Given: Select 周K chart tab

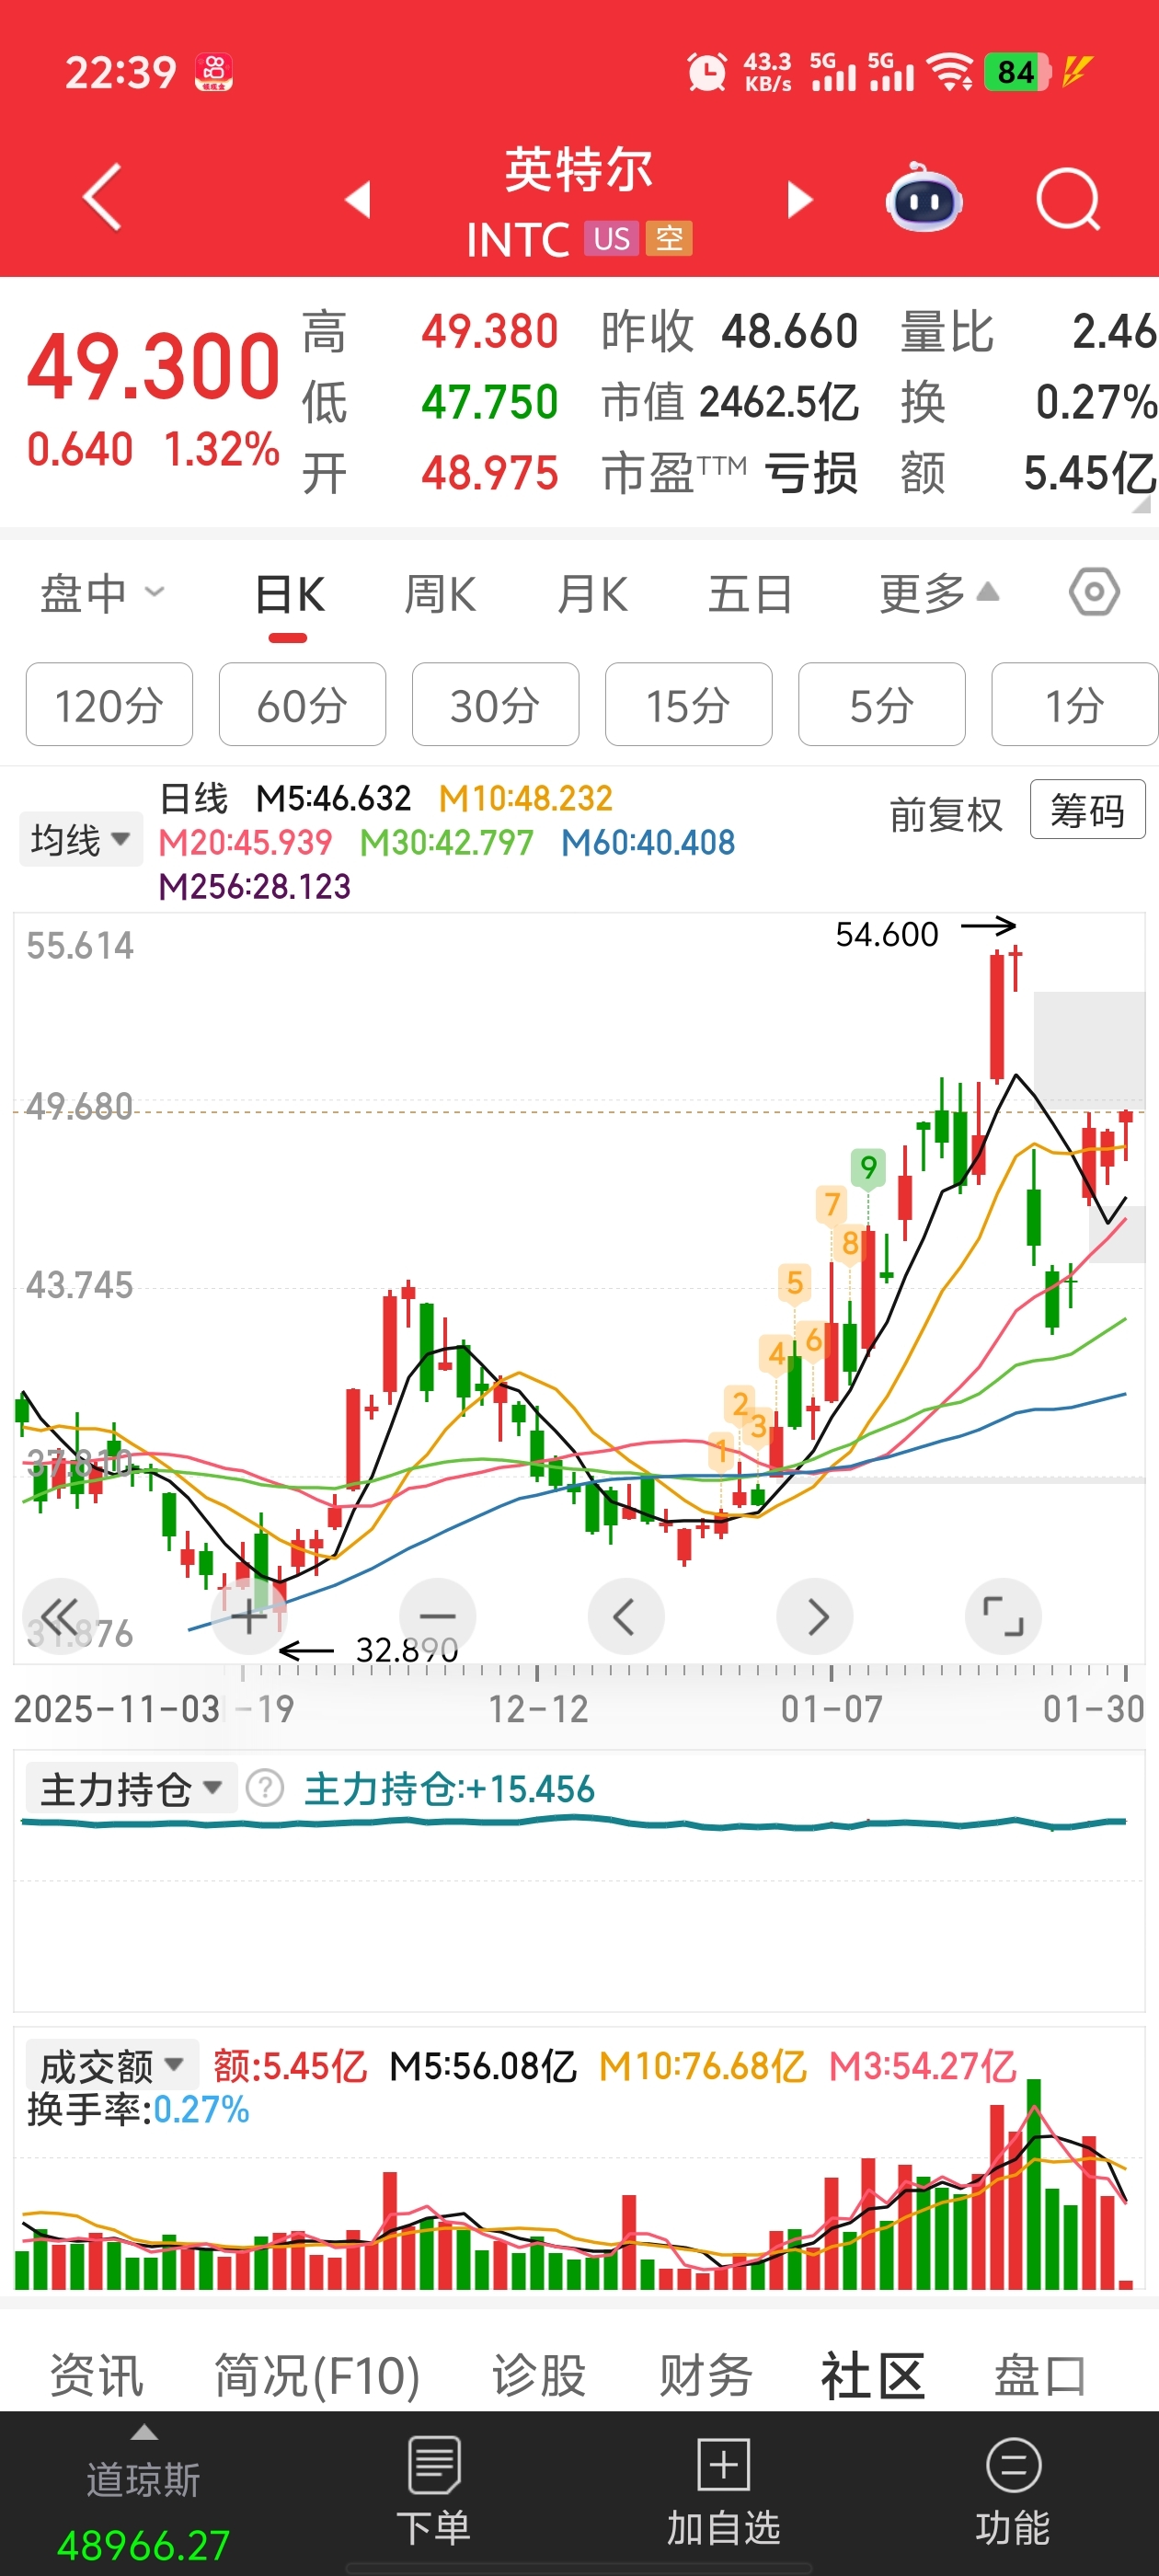Looking at the screenshot, I should (440, 594).
